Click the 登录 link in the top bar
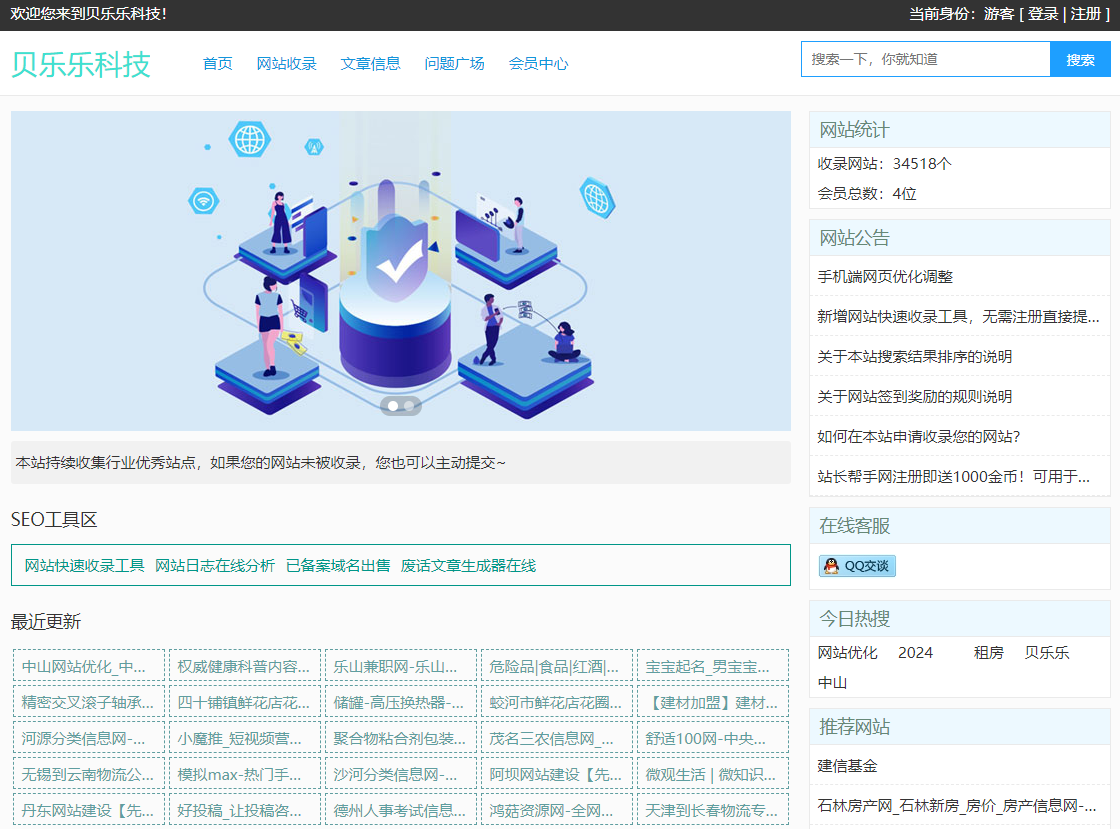The width and height of the screenshot is (1120, 829). pos(1043,14)
